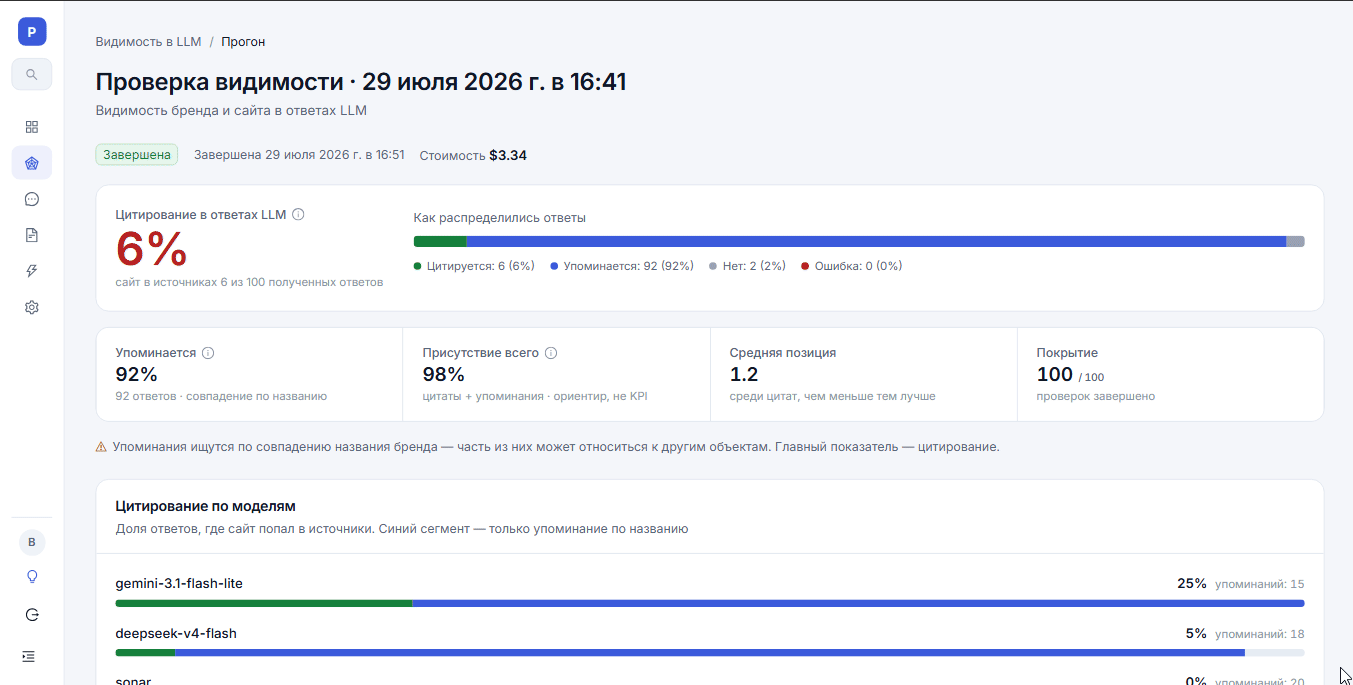Click the text Завершена 29 июля 2026 г. в 16:51
1353x685 pixels.
[299, 155]
